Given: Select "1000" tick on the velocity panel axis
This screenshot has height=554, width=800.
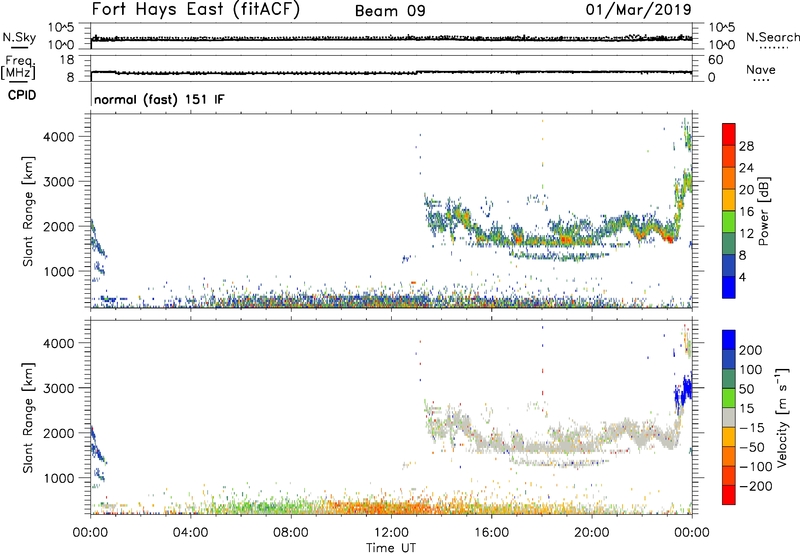Looking at the screenshot, I should pos(59,478).
